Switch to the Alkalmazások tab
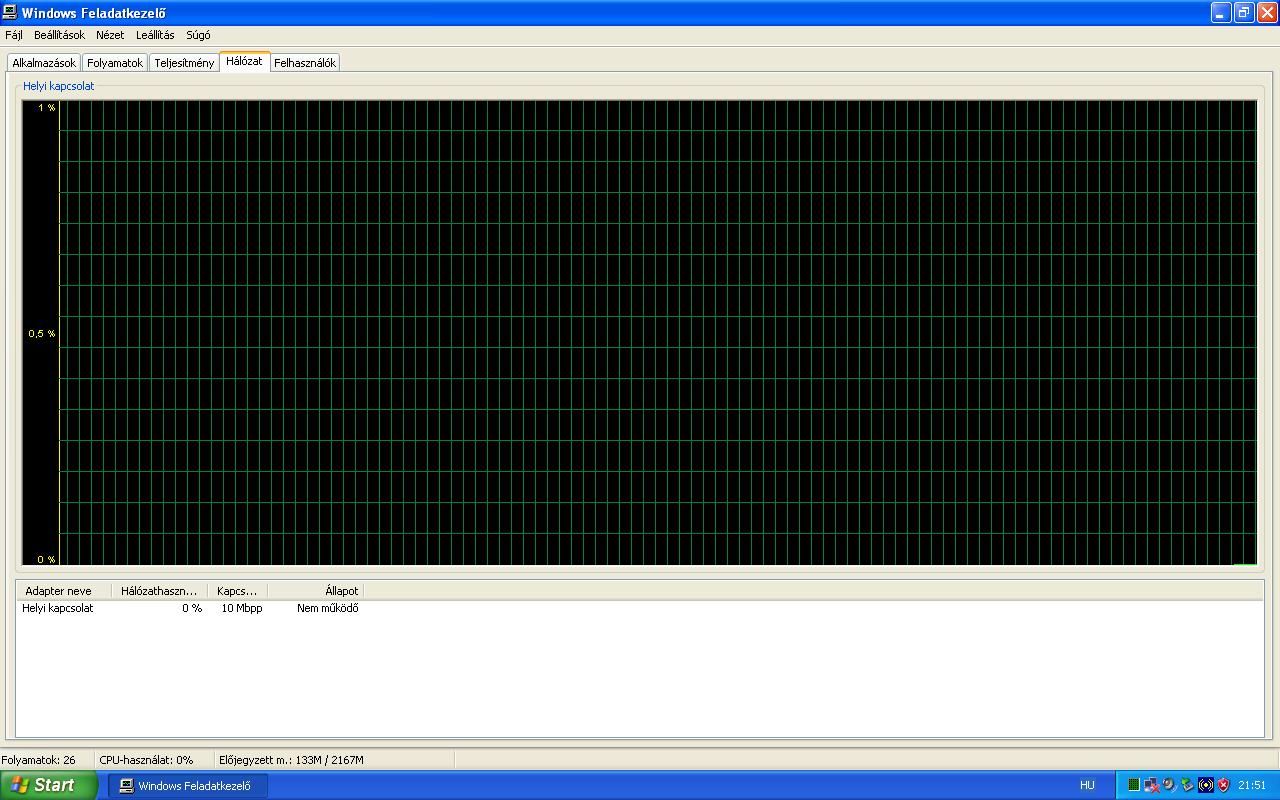This screenshot has width=1280, height=800. 44,63
